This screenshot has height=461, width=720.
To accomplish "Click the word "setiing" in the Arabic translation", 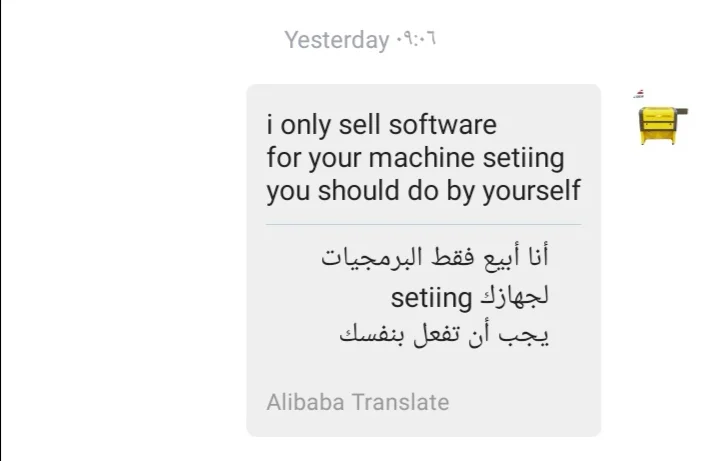I will click(x=430, y=296).
